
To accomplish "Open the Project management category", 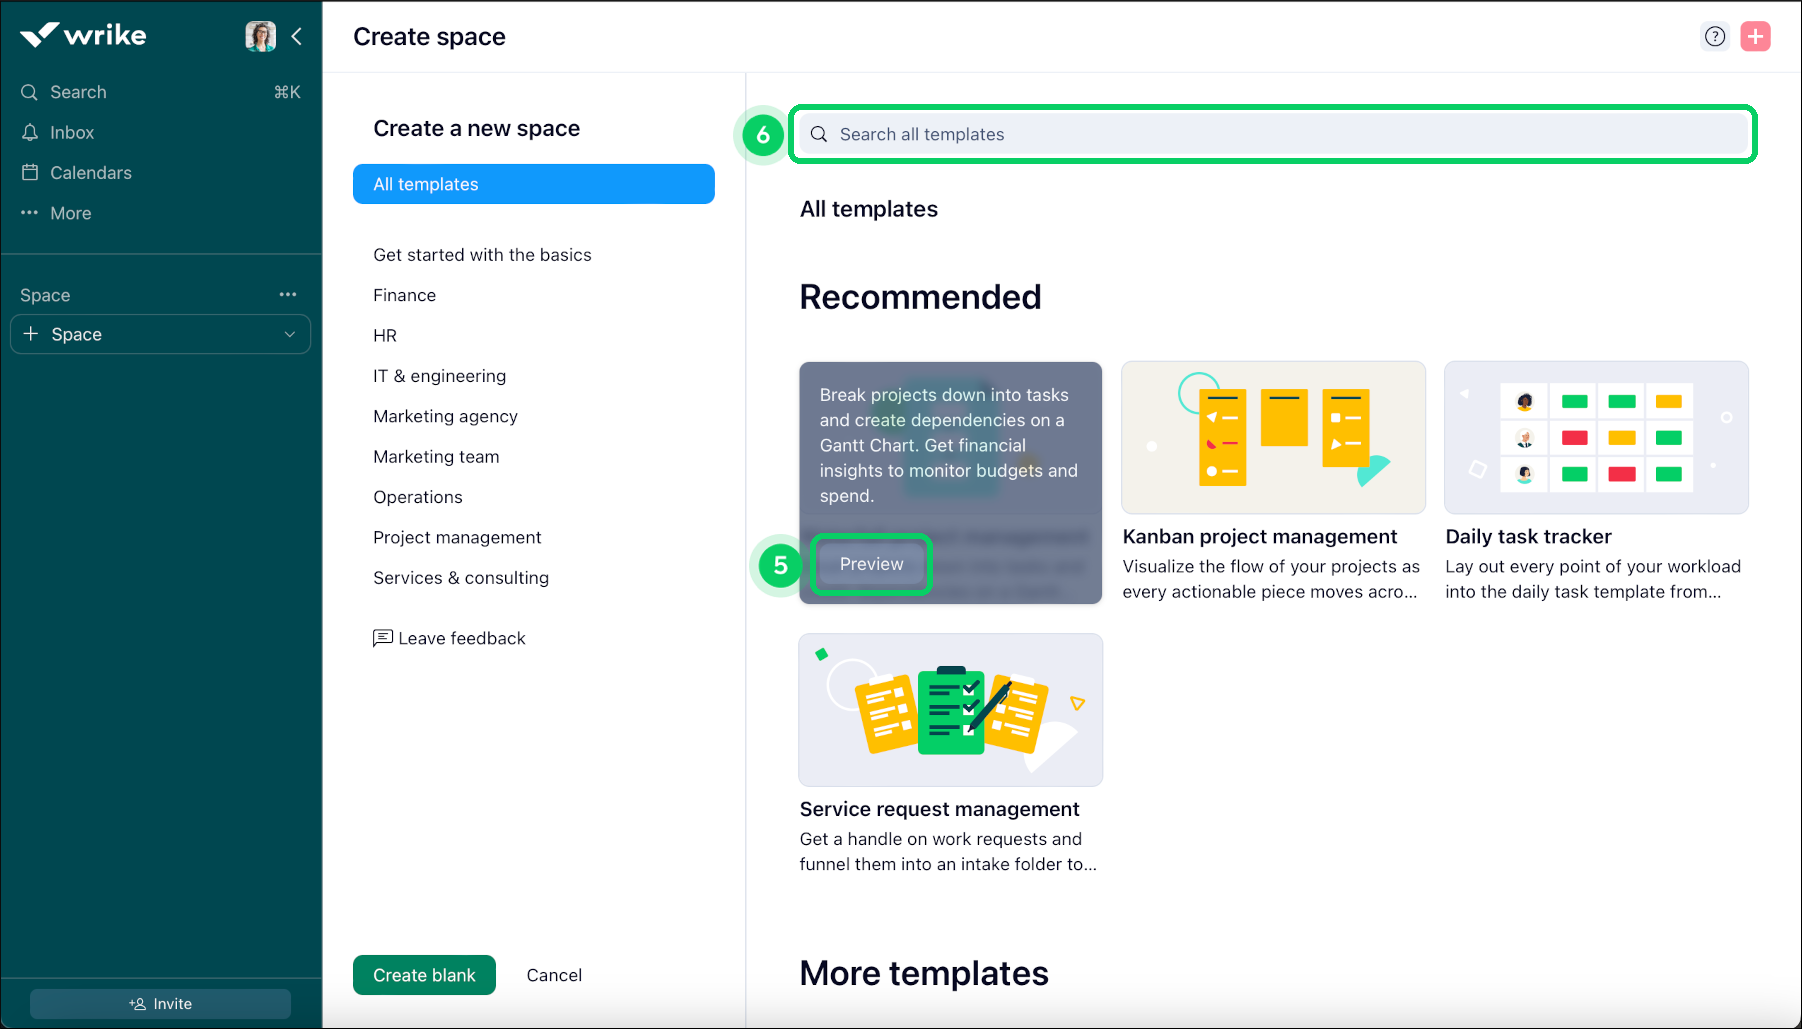I will tap(457, 537).
